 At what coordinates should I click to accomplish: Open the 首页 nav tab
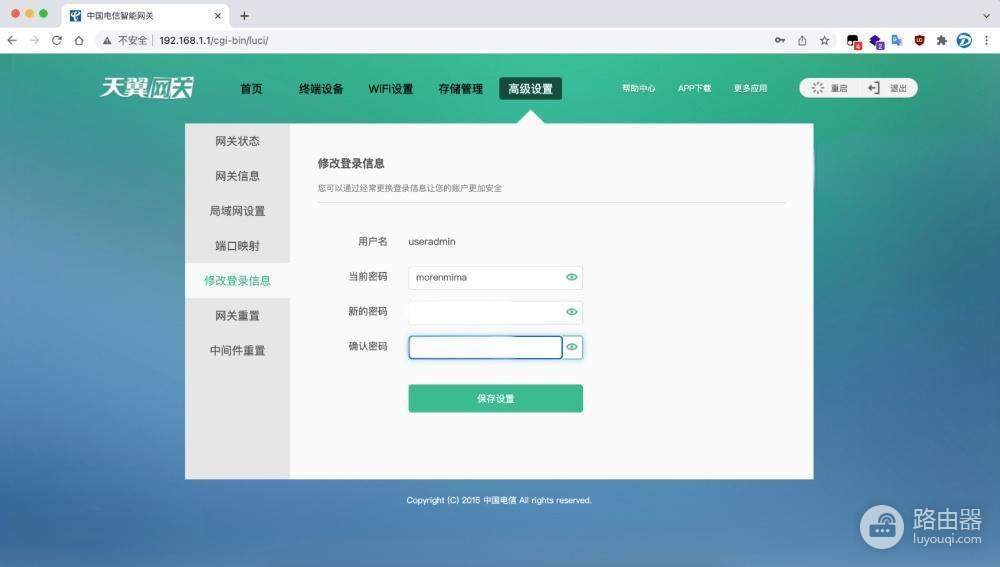(251, 89)
